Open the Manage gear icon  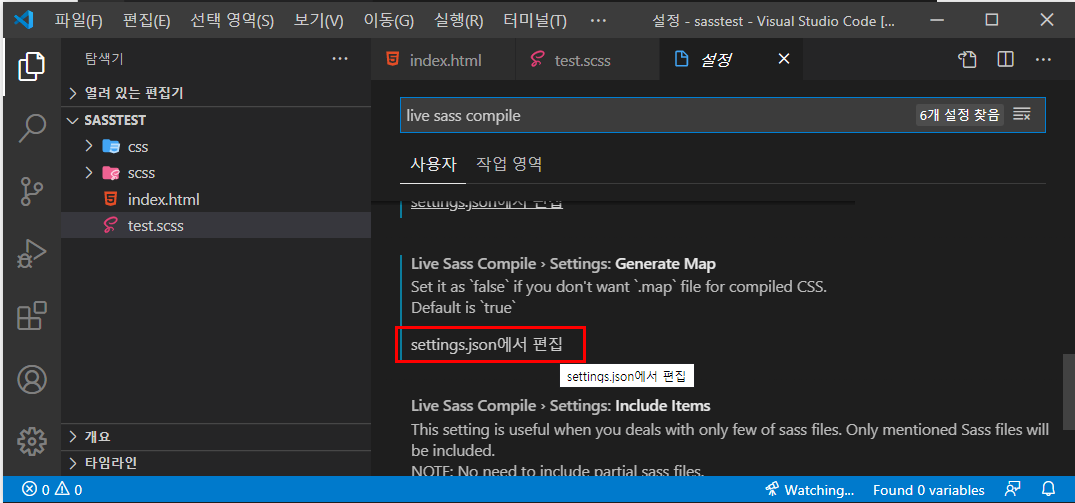coord(31,442)
